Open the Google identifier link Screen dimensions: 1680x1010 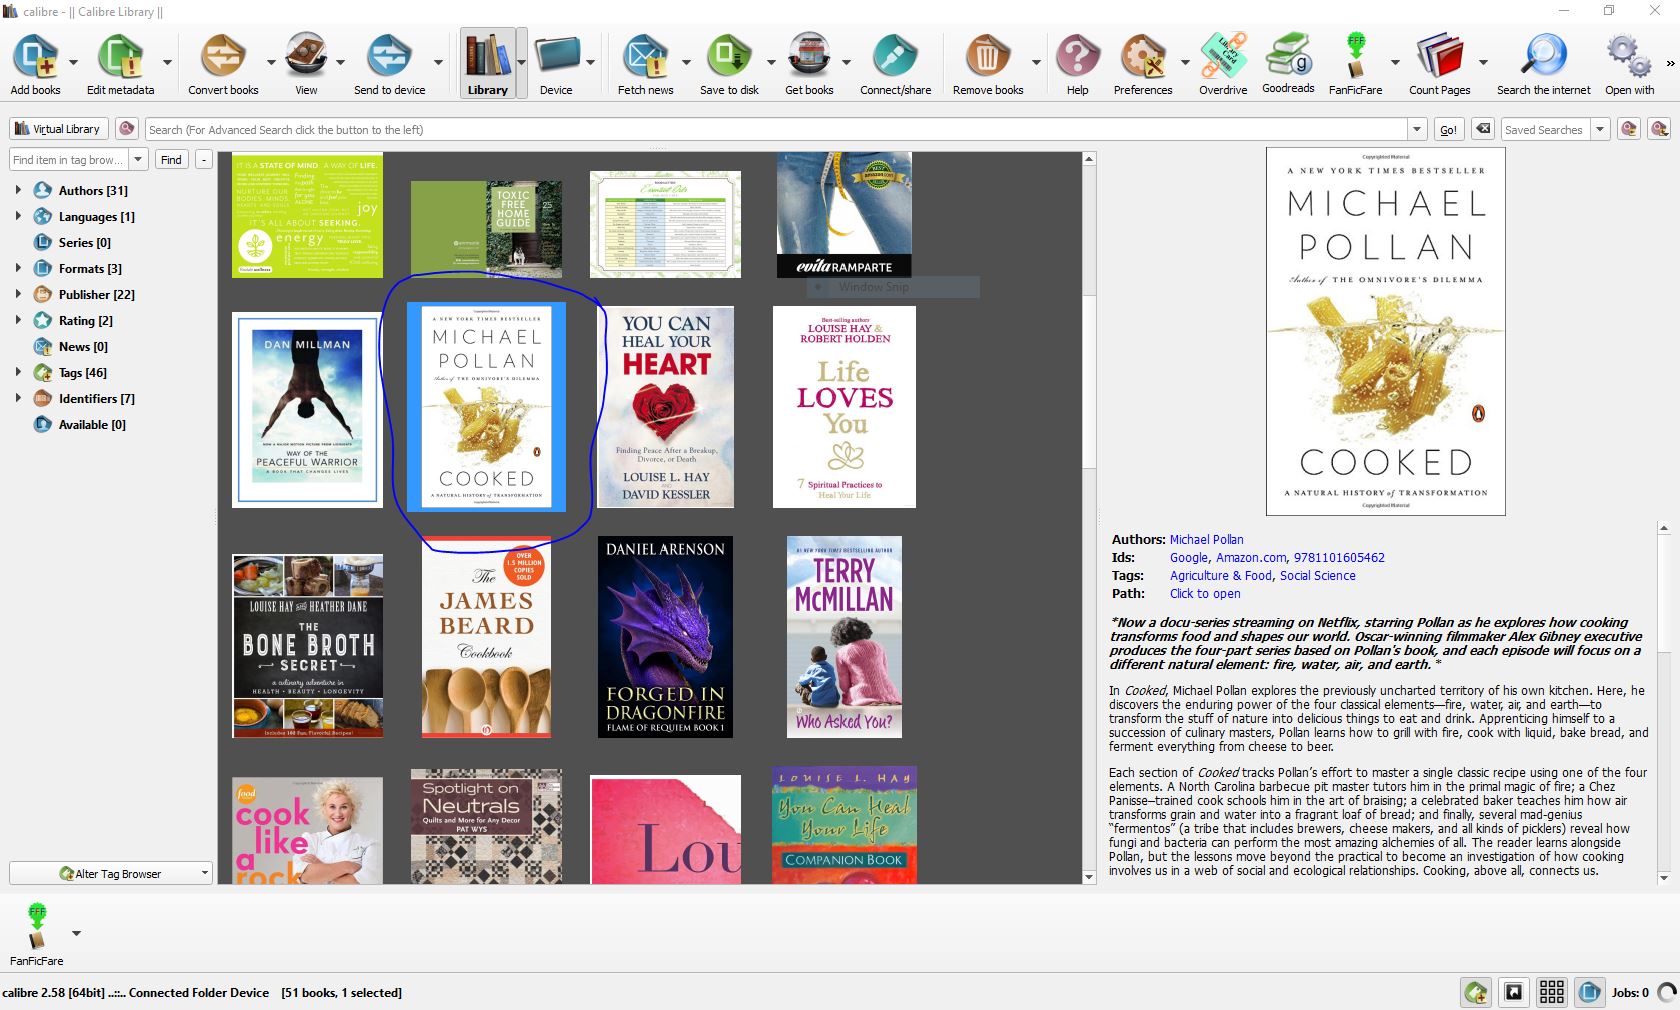(1189, 557)
